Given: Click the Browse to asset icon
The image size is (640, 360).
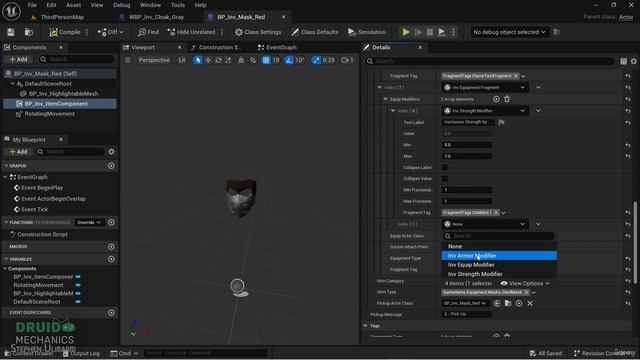Looking at the screenshot, I should tap(29, 32).
